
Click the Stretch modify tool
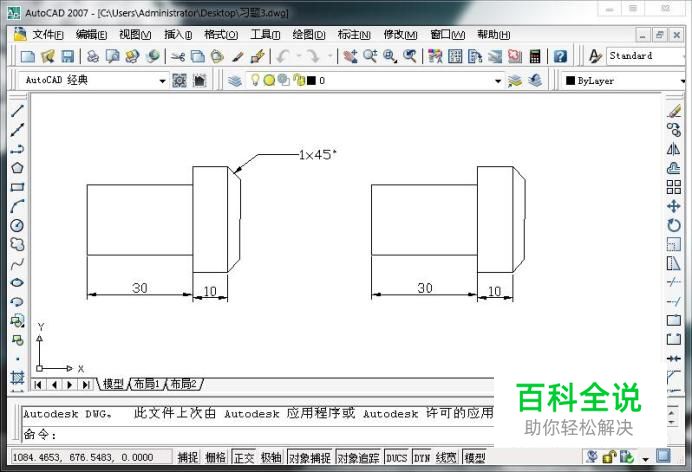[673, 264]
